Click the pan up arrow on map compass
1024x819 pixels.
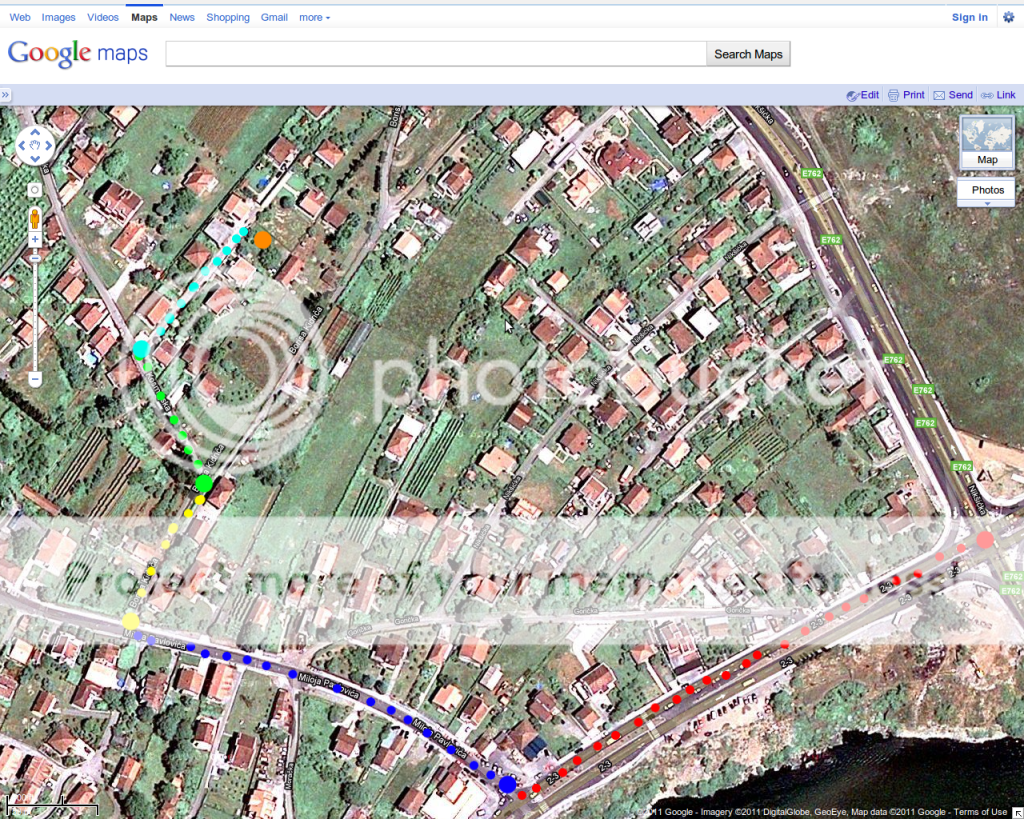(x=36, y=133)
